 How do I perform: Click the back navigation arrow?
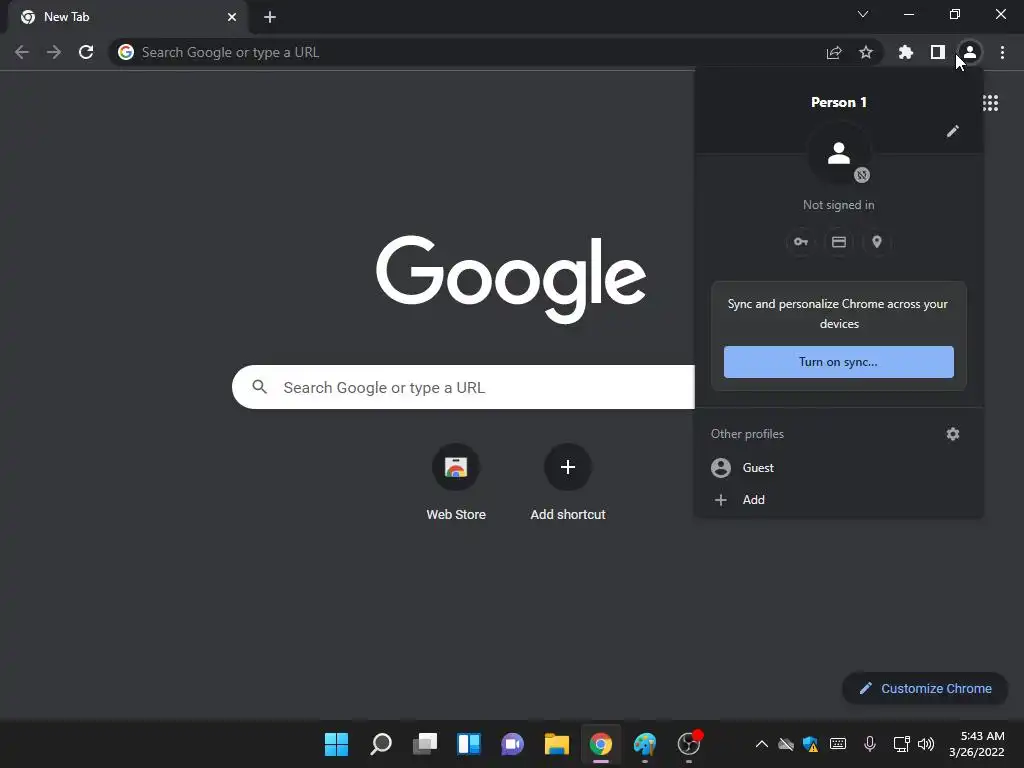tap(22, 52)
